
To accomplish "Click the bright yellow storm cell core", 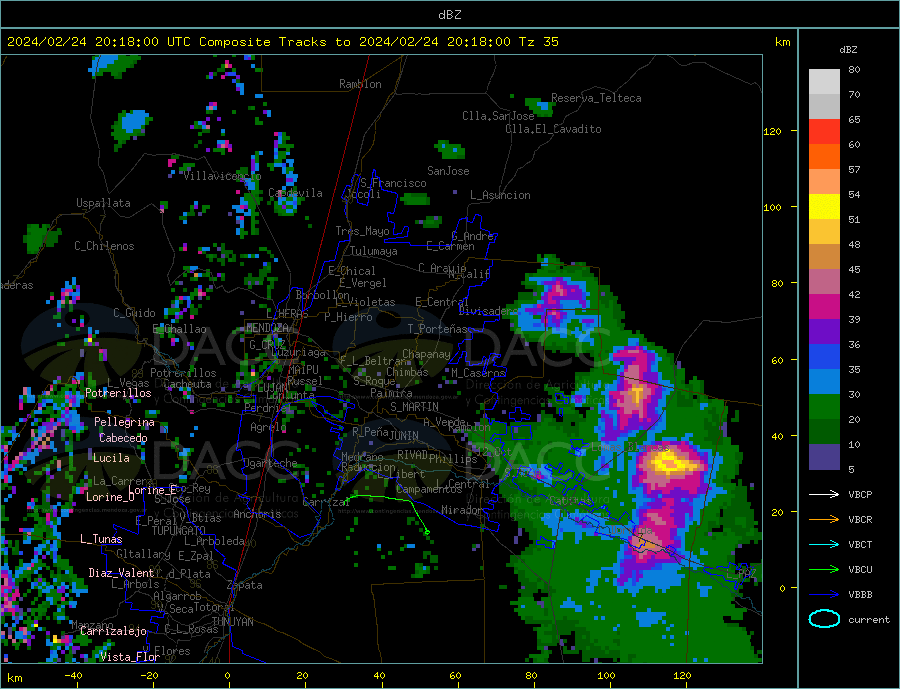I will click(x=669, y=462).
